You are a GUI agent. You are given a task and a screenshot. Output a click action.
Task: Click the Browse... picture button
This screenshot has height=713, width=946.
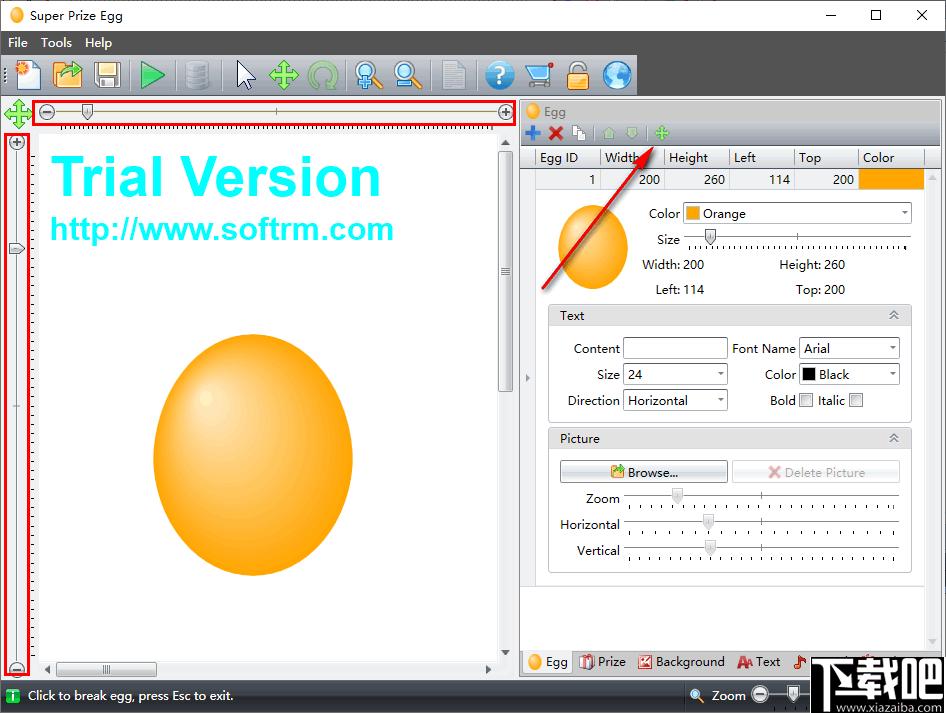click(x=644, y=472)
